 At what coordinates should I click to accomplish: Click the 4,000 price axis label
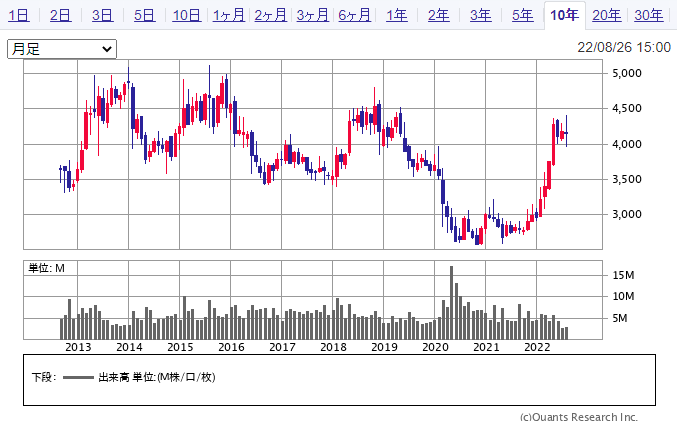click(x=627, y=144)
